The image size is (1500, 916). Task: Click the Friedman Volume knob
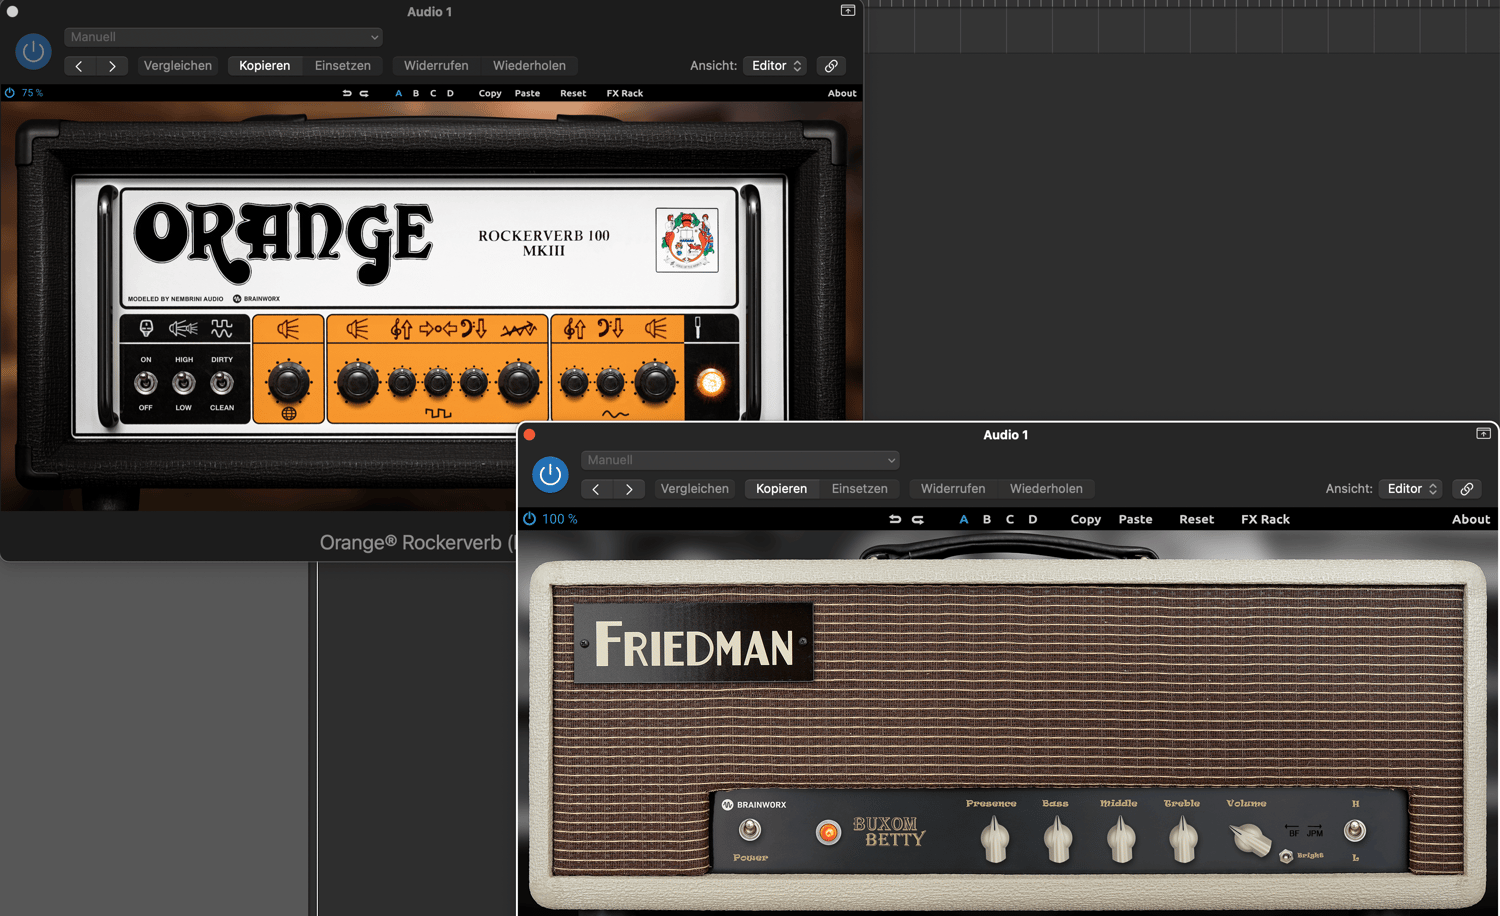coord(1249,839)
